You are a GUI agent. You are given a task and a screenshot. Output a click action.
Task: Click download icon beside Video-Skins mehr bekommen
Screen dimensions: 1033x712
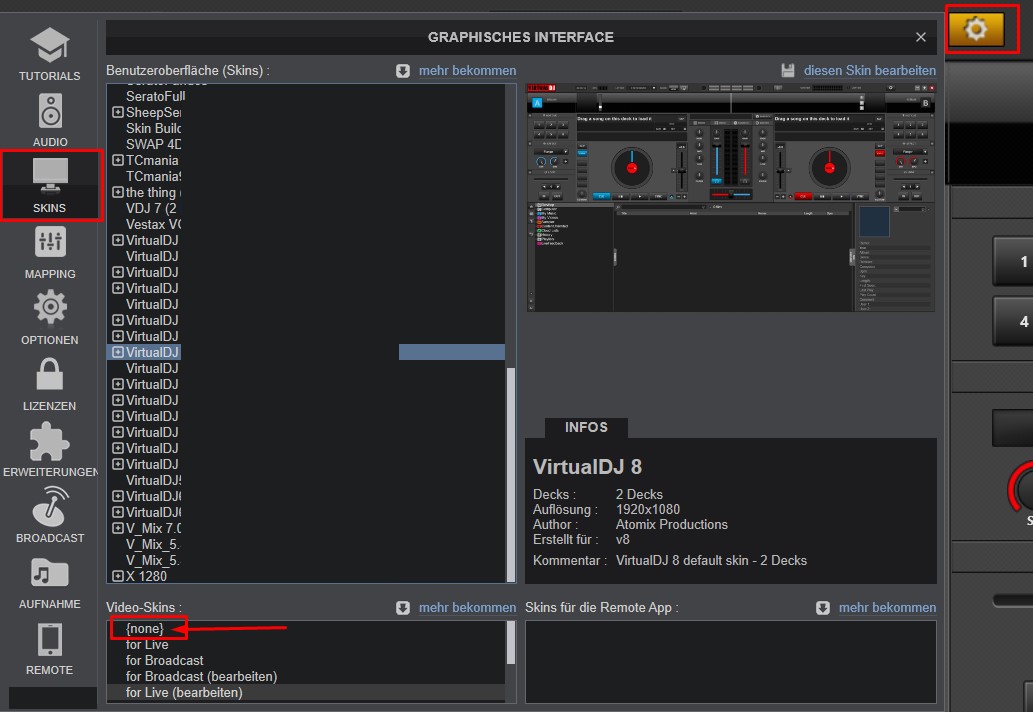pos(403,608)
